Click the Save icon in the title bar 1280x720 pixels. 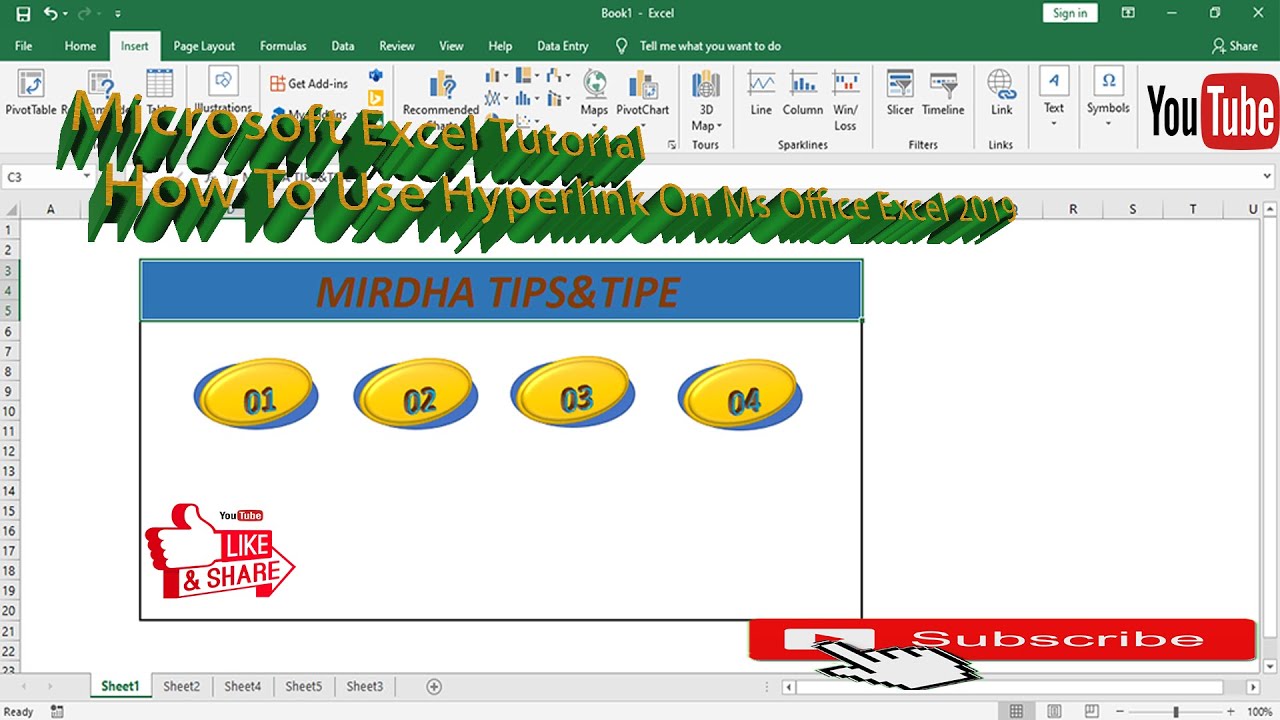click(x=23, y=14)
